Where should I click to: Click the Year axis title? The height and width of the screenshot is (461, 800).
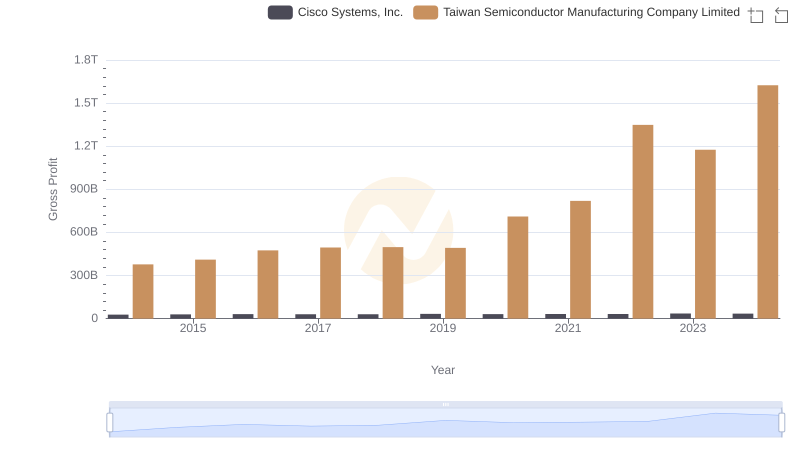(443, 370)
